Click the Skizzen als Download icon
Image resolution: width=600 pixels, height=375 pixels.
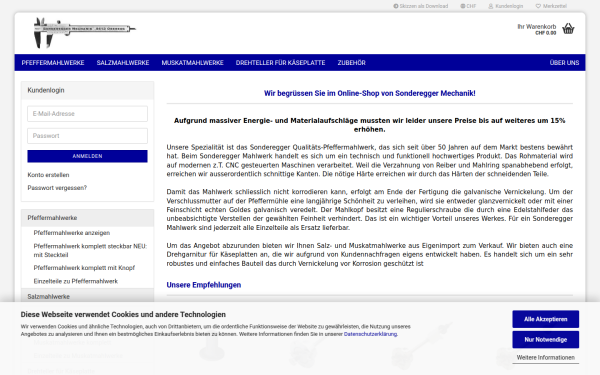[x=396, y=6]
